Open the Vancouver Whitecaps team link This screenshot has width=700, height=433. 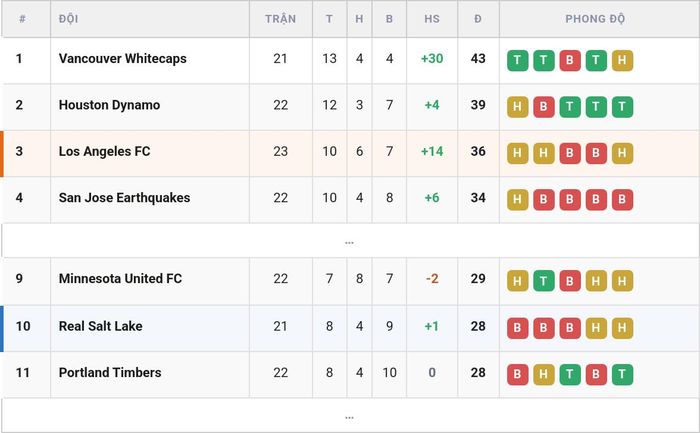pyautogui.click(x=123, y=58)
